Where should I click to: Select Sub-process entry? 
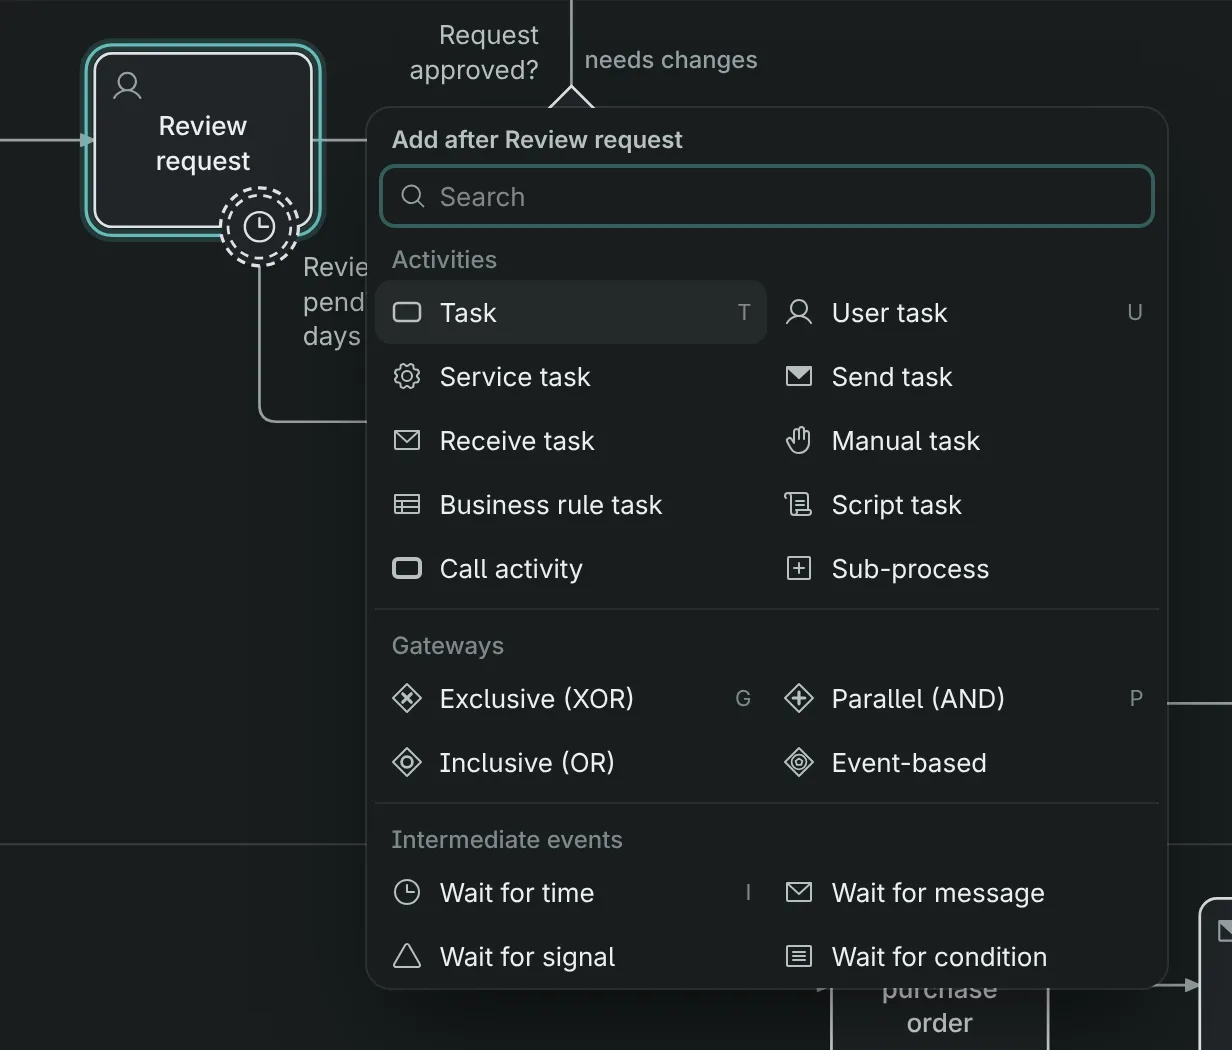click(x=963, y=568)
